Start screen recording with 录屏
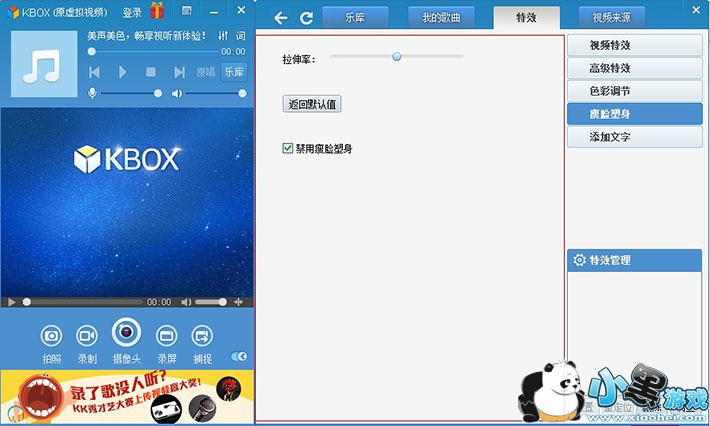Image resolution: width=710 pixels, height=426 pixels. 167,335
